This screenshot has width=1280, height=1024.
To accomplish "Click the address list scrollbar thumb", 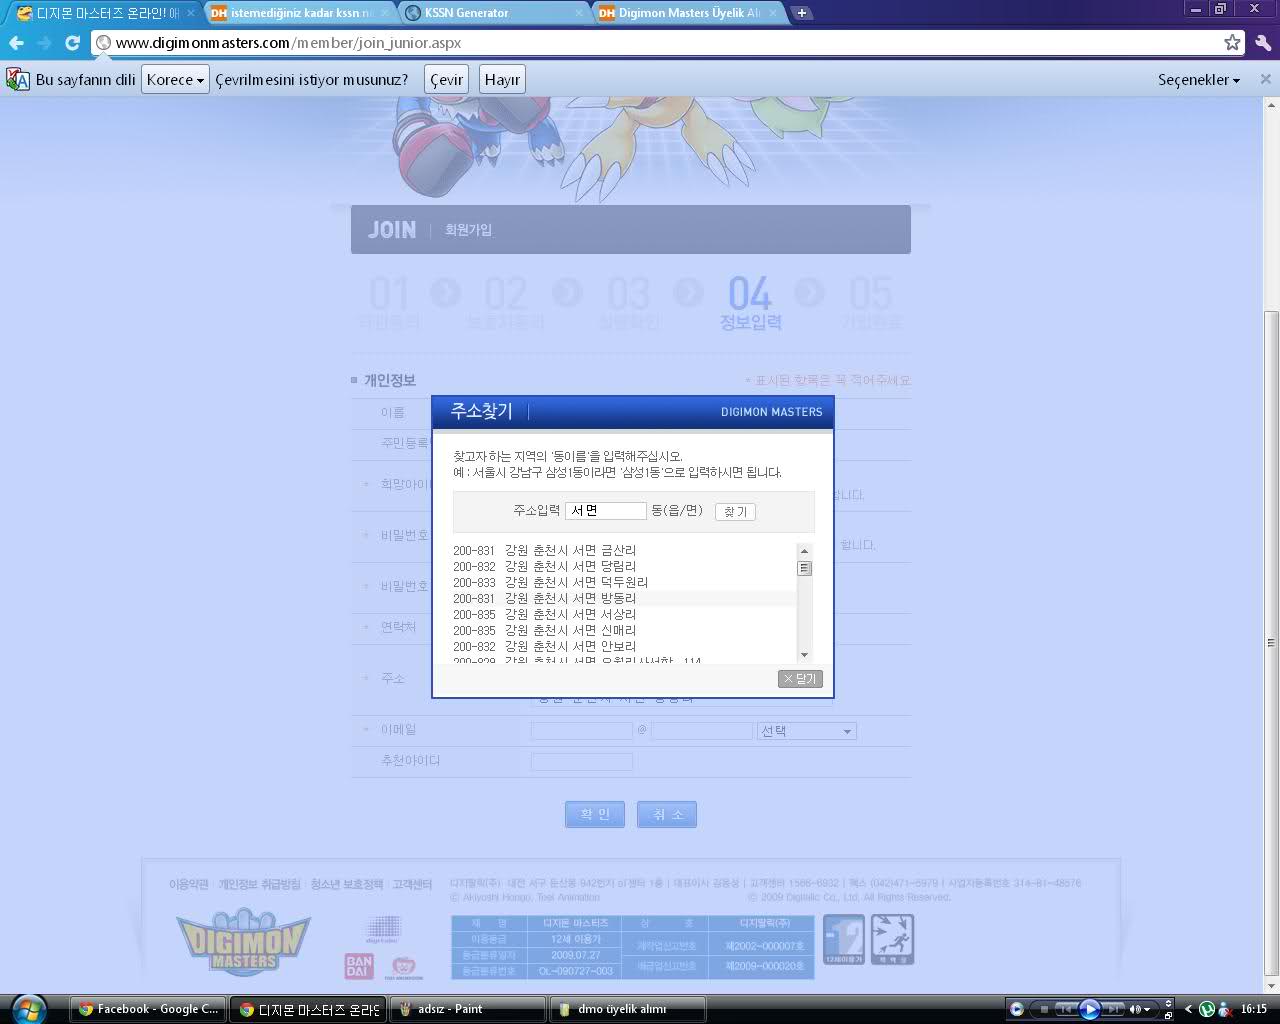I will click(x=804, y=568).
